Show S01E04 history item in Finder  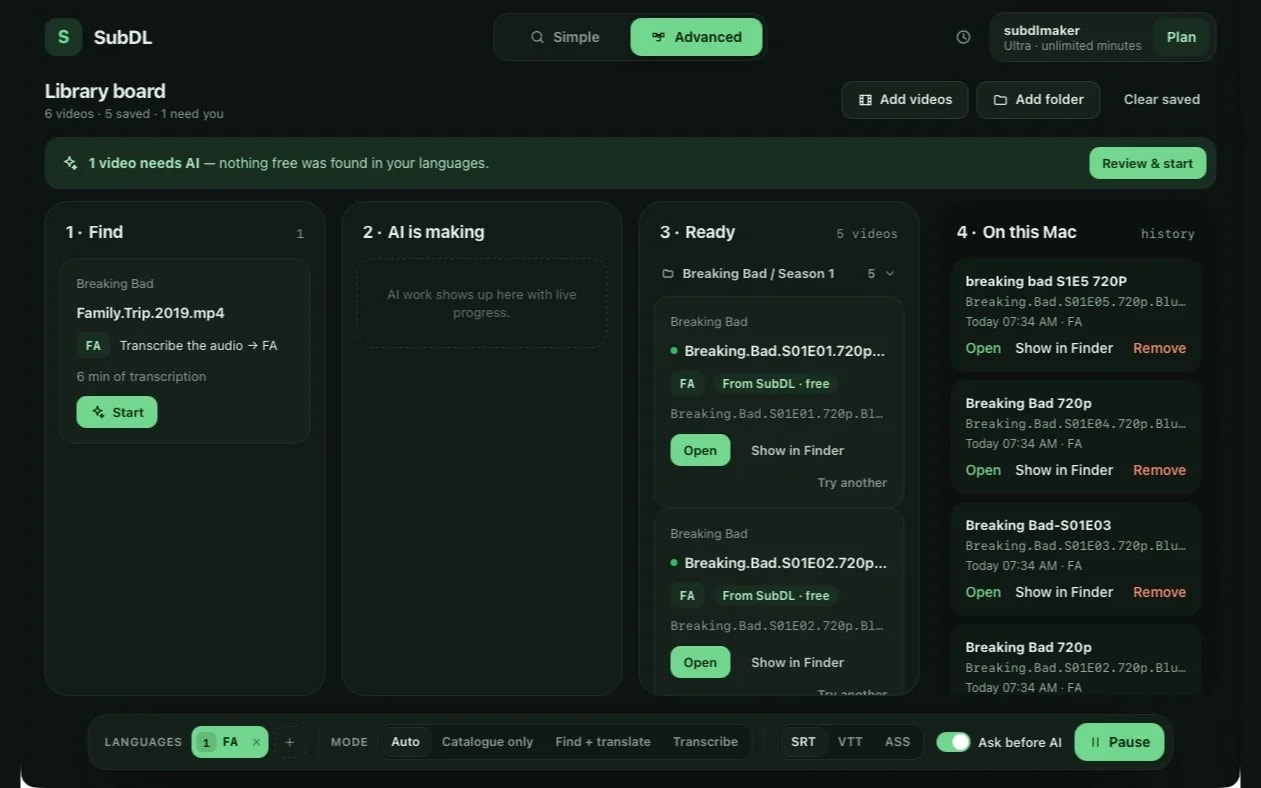[1064, 470]
